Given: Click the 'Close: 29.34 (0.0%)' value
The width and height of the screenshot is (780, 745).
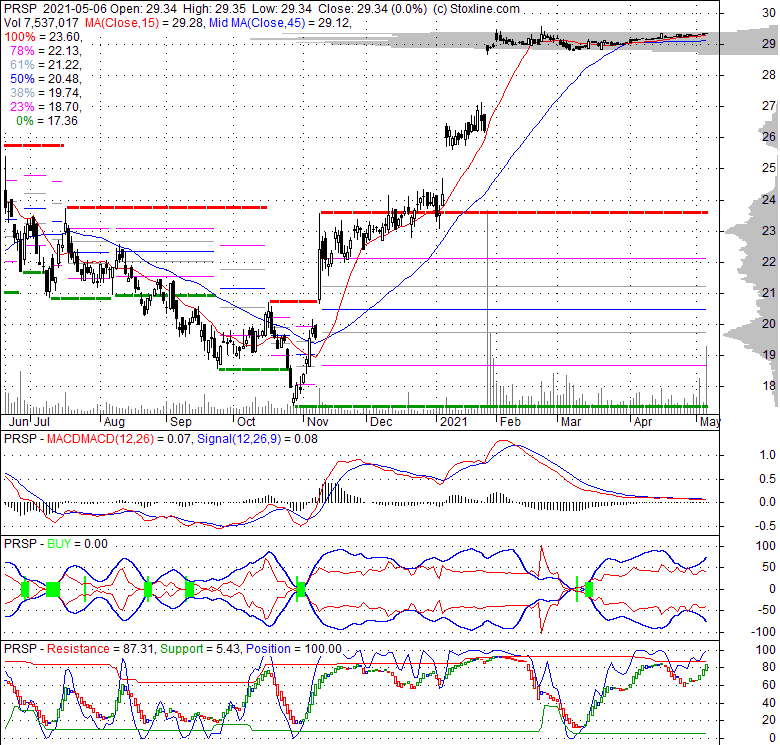Looking at the screenshot, I should pos(372,8).
